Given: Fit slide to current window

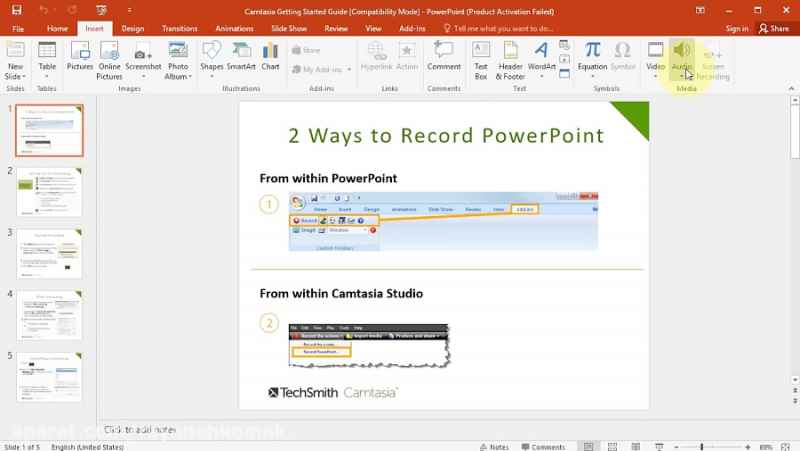Looking at the screenshot, I should (x=785, y=446).
